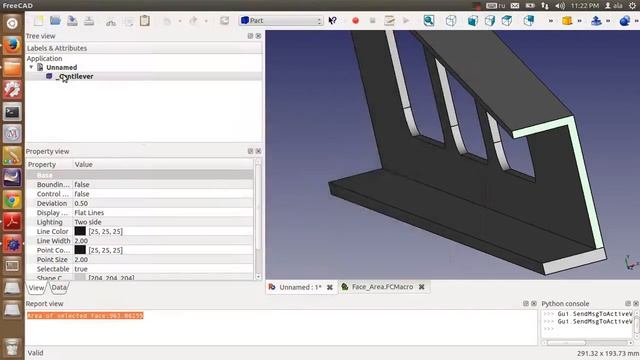Float the Property view panel

click(x=250, y=151)
